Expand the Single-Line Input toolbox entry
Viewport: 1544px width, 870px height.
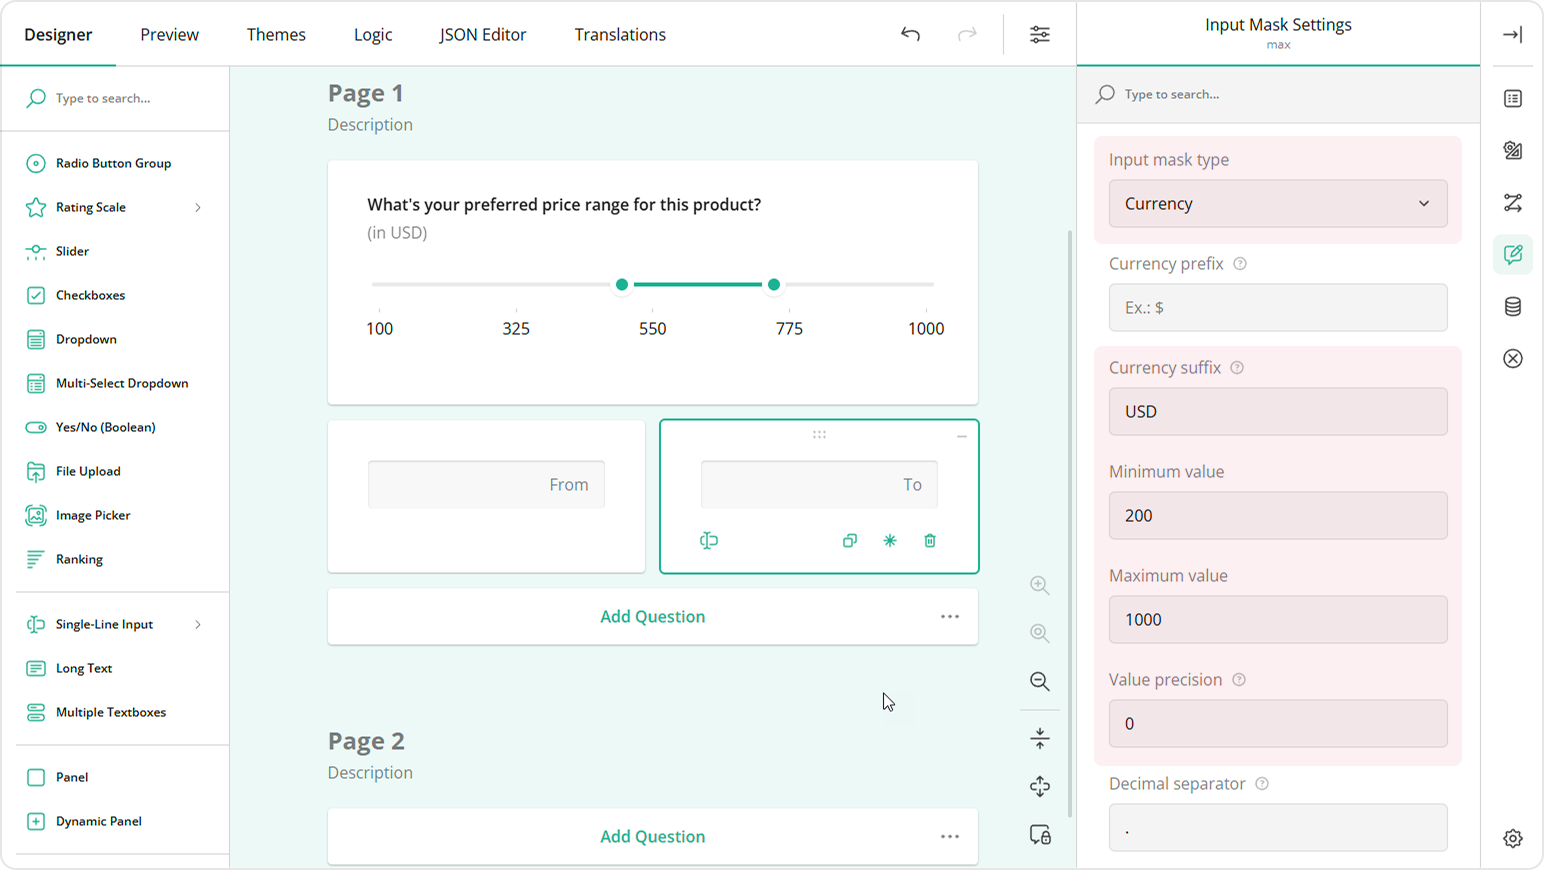tap(199, 623)
